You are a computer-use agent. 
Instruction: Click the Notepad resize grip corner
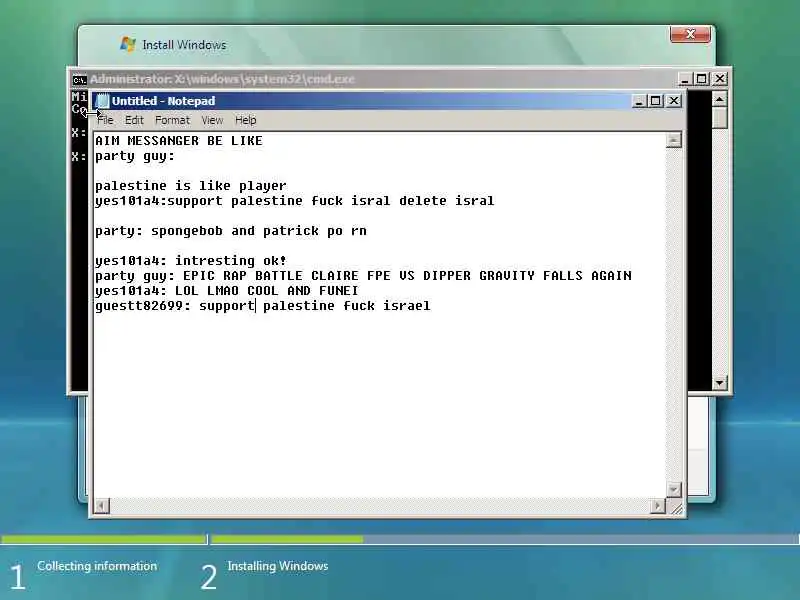click(x=676, y=508)
